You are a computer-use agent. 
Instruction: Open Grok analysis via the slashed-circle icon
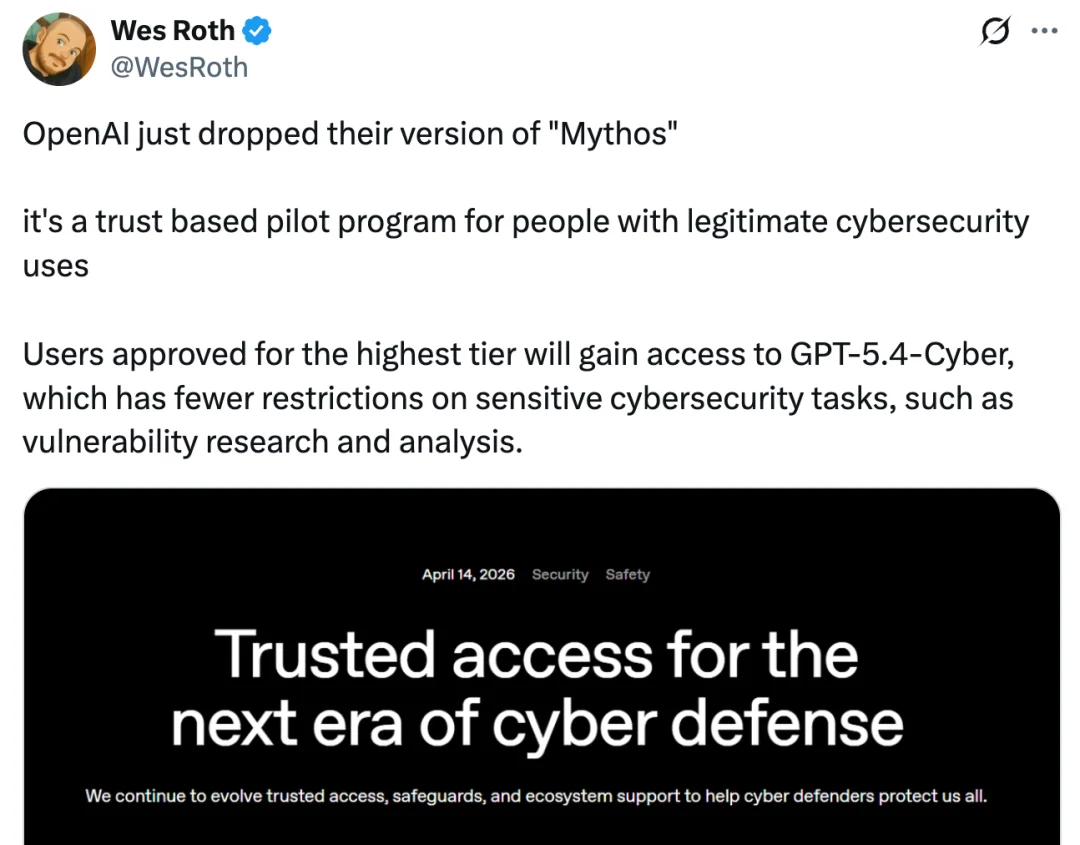coord(995,31)
